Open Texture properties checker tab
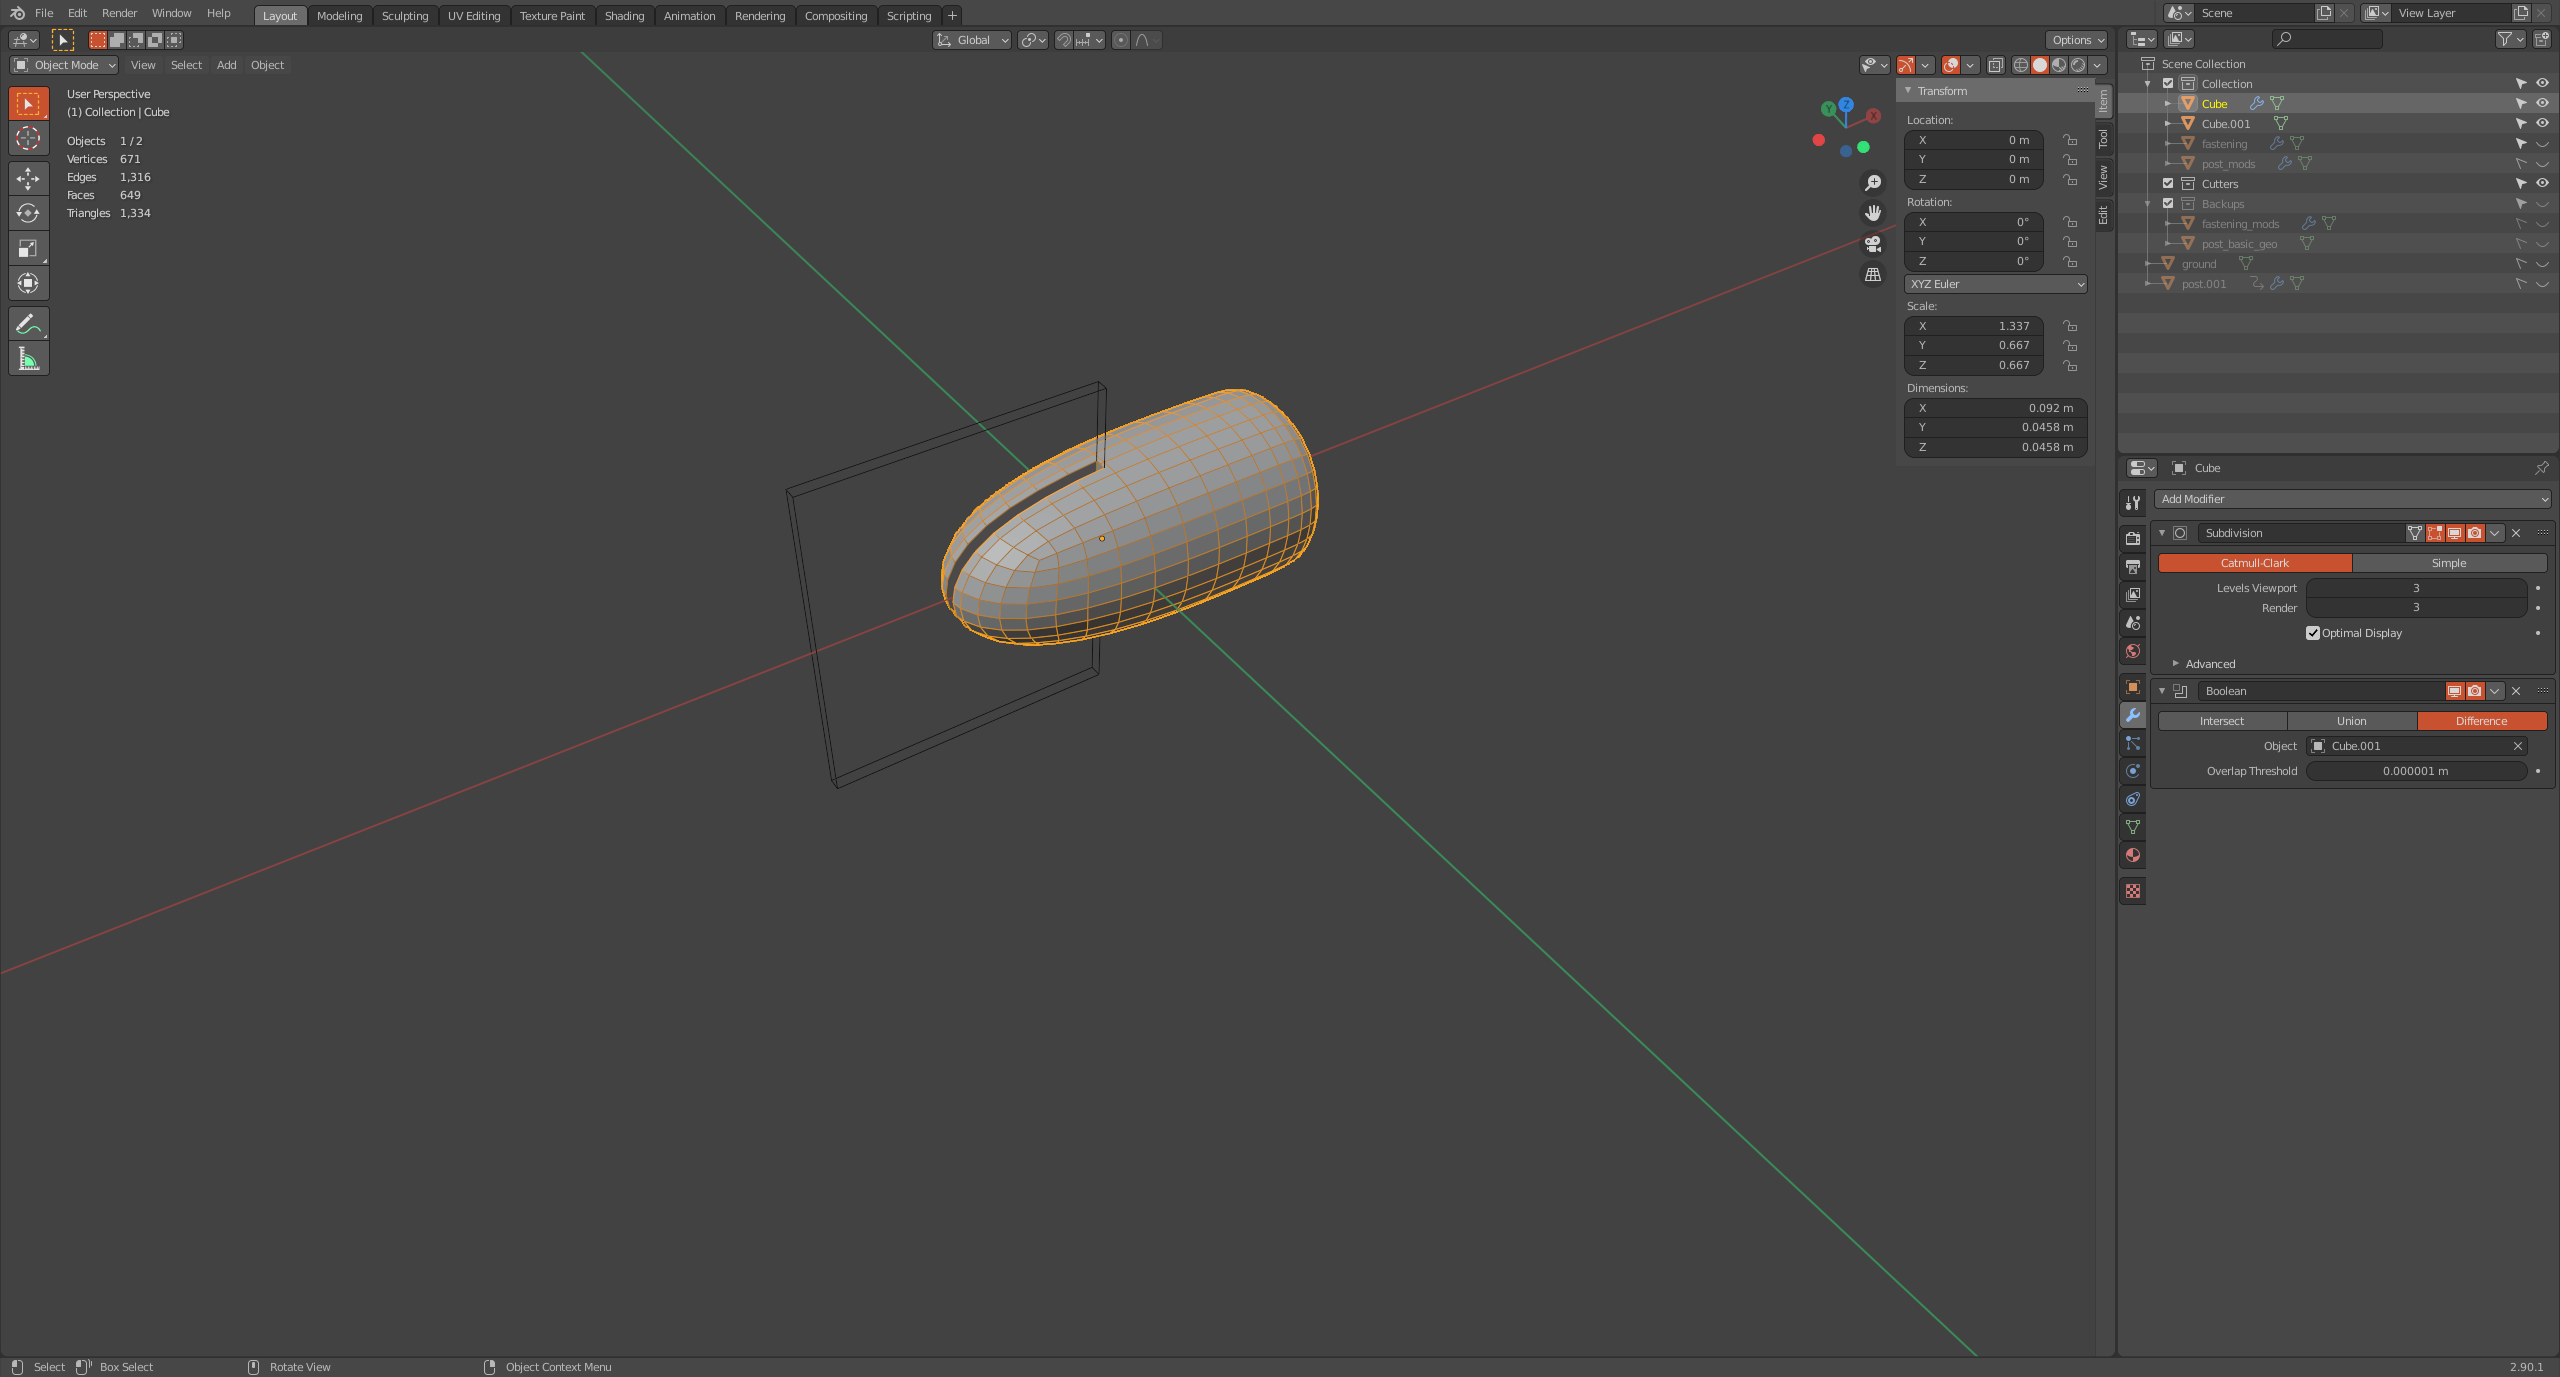Viewport: 2560px width, 1377px height. (2133, 891)
